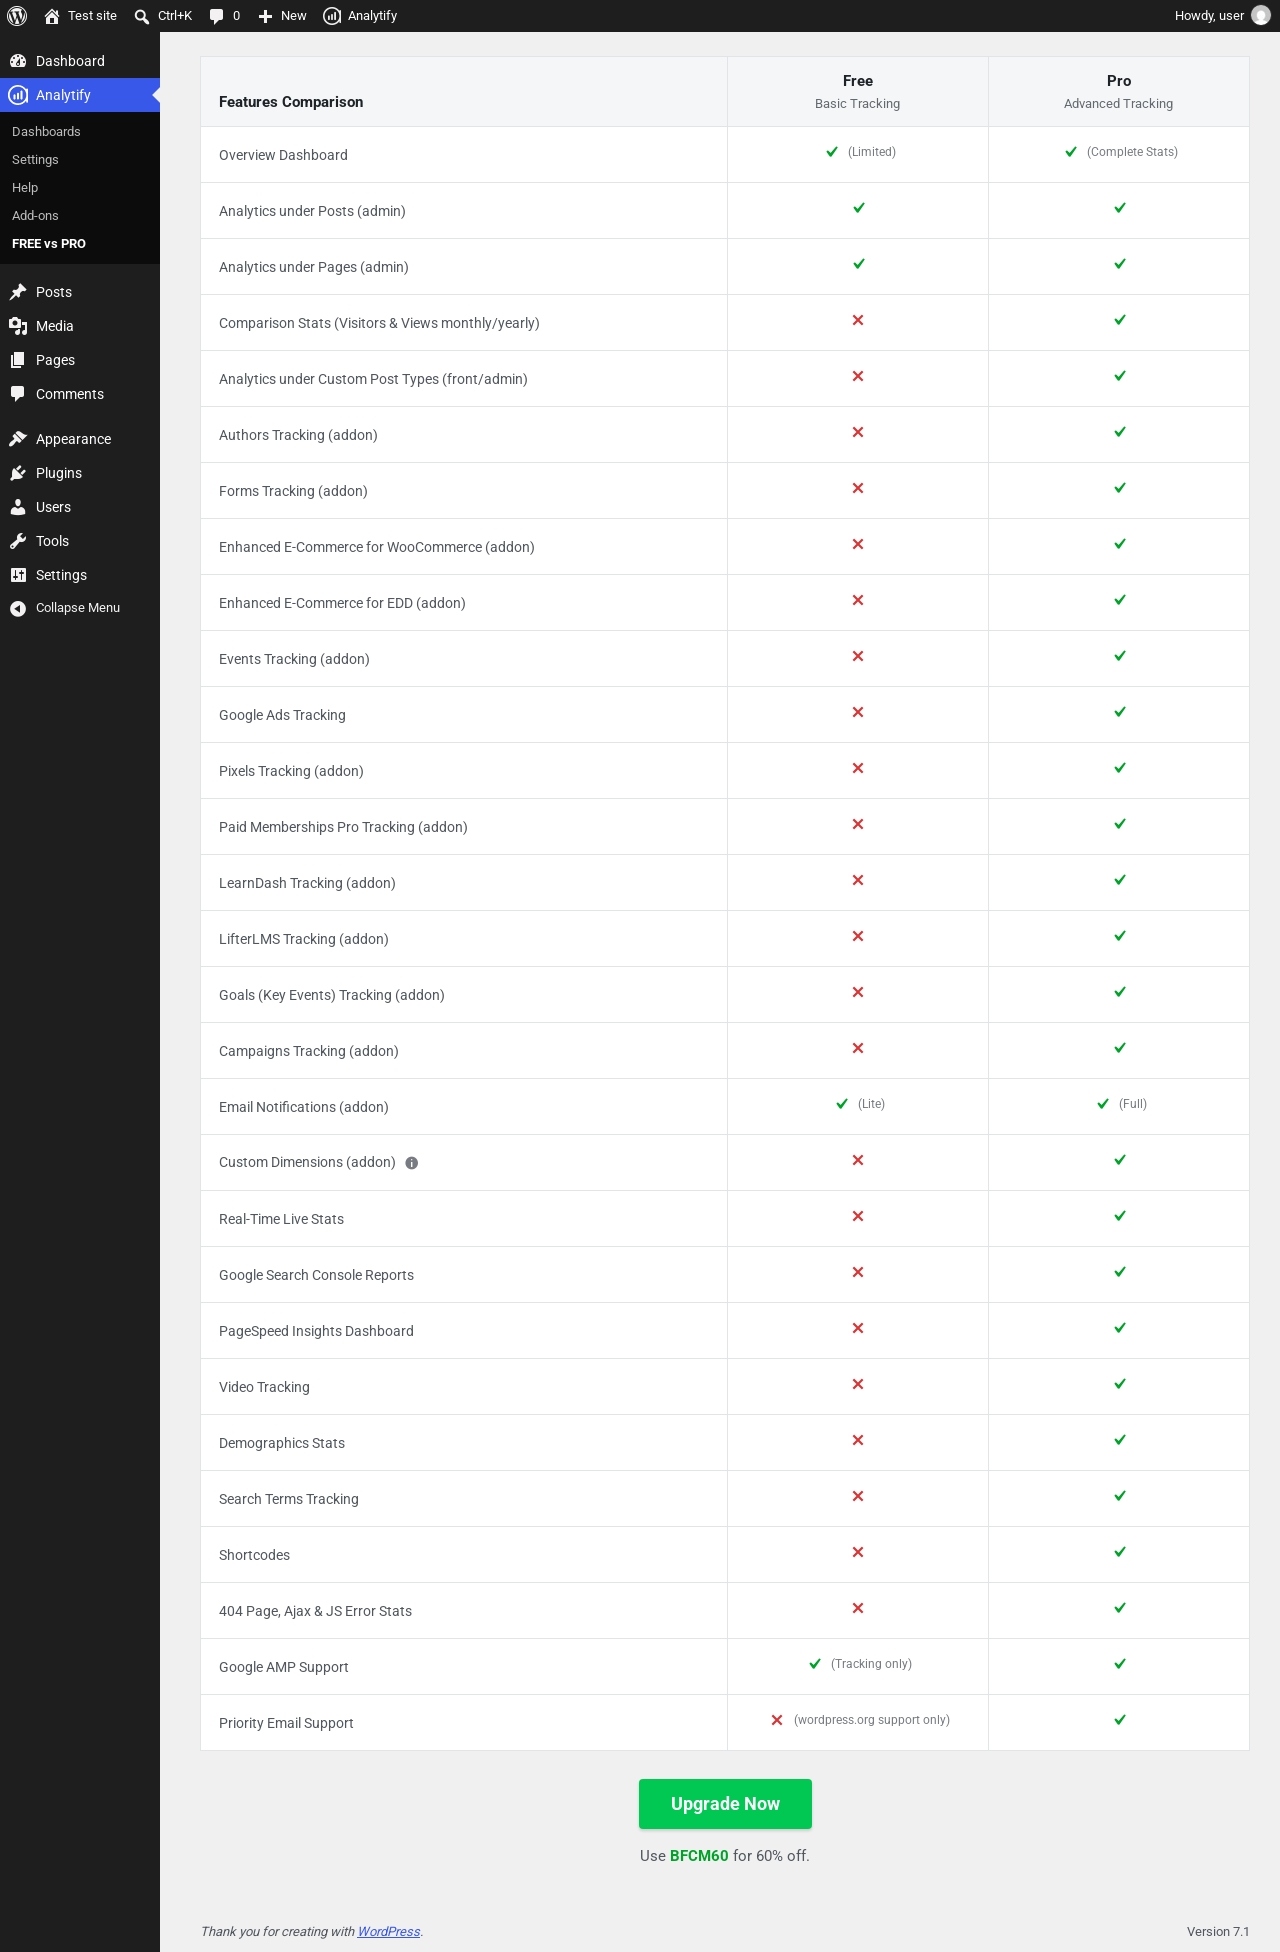This screenshot has height=1952, width=1280.
Task: Click the Features Comparison heading
Action: 291,102
